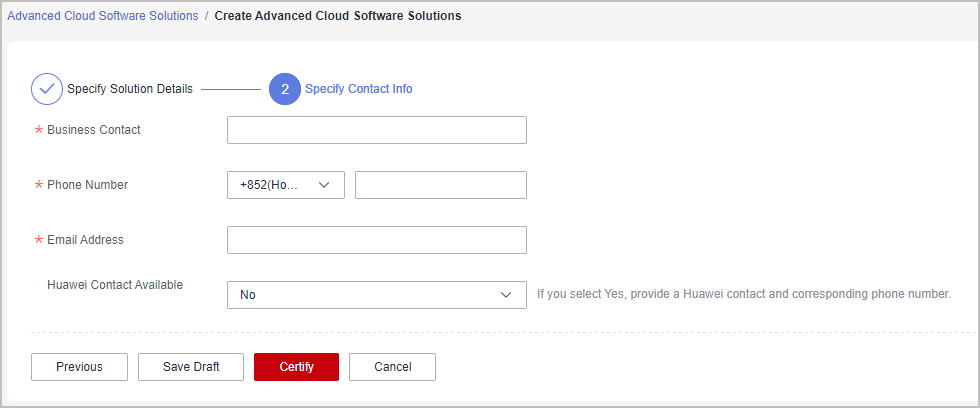
Task: Go to Specify Solution Details step
Action: point(130,89)
